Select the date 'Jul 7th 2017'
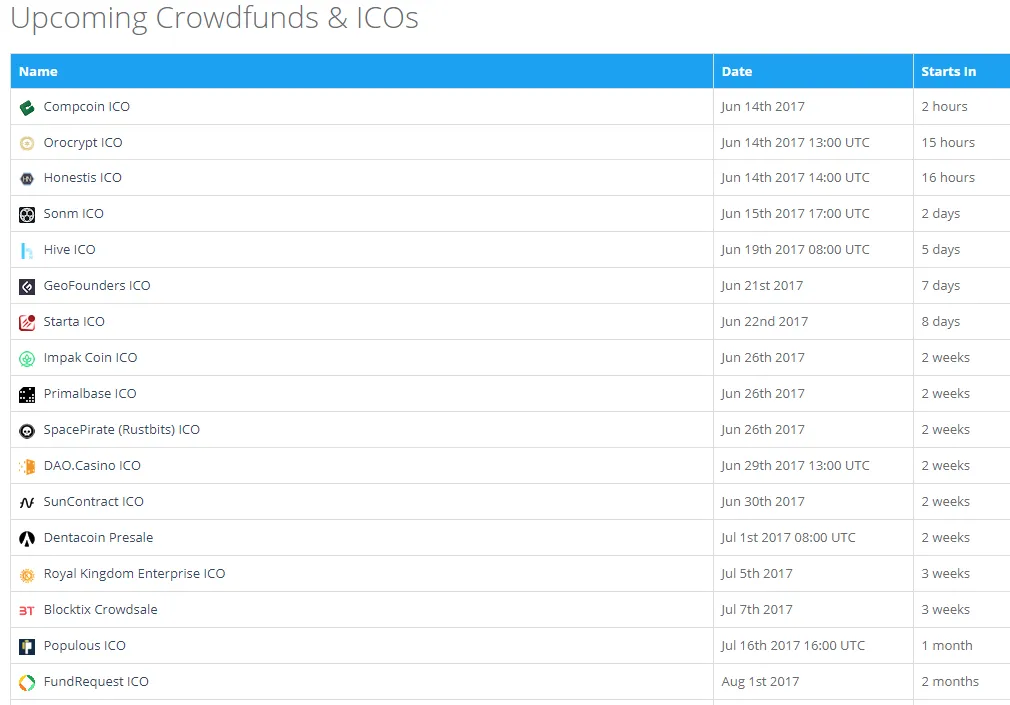The height and width of the screenshot is (705, 1010). pos(757,610)
